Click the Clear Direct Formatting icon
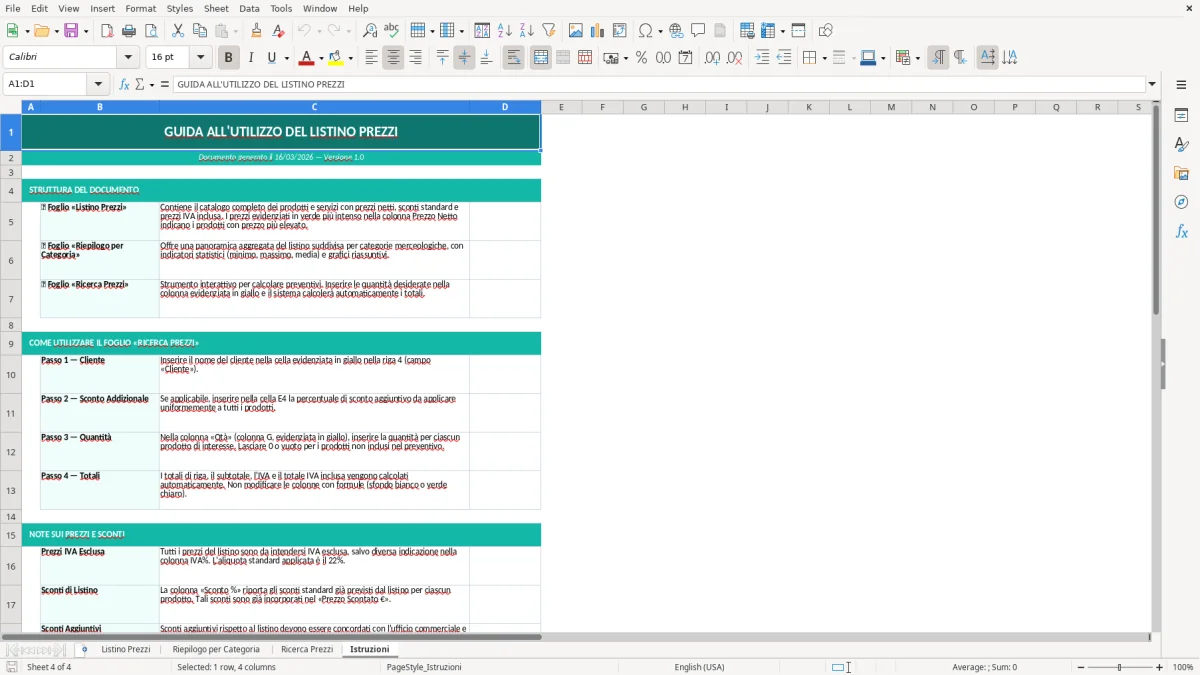This screenshot has height=675, width=1200. (x=278, y=31)
